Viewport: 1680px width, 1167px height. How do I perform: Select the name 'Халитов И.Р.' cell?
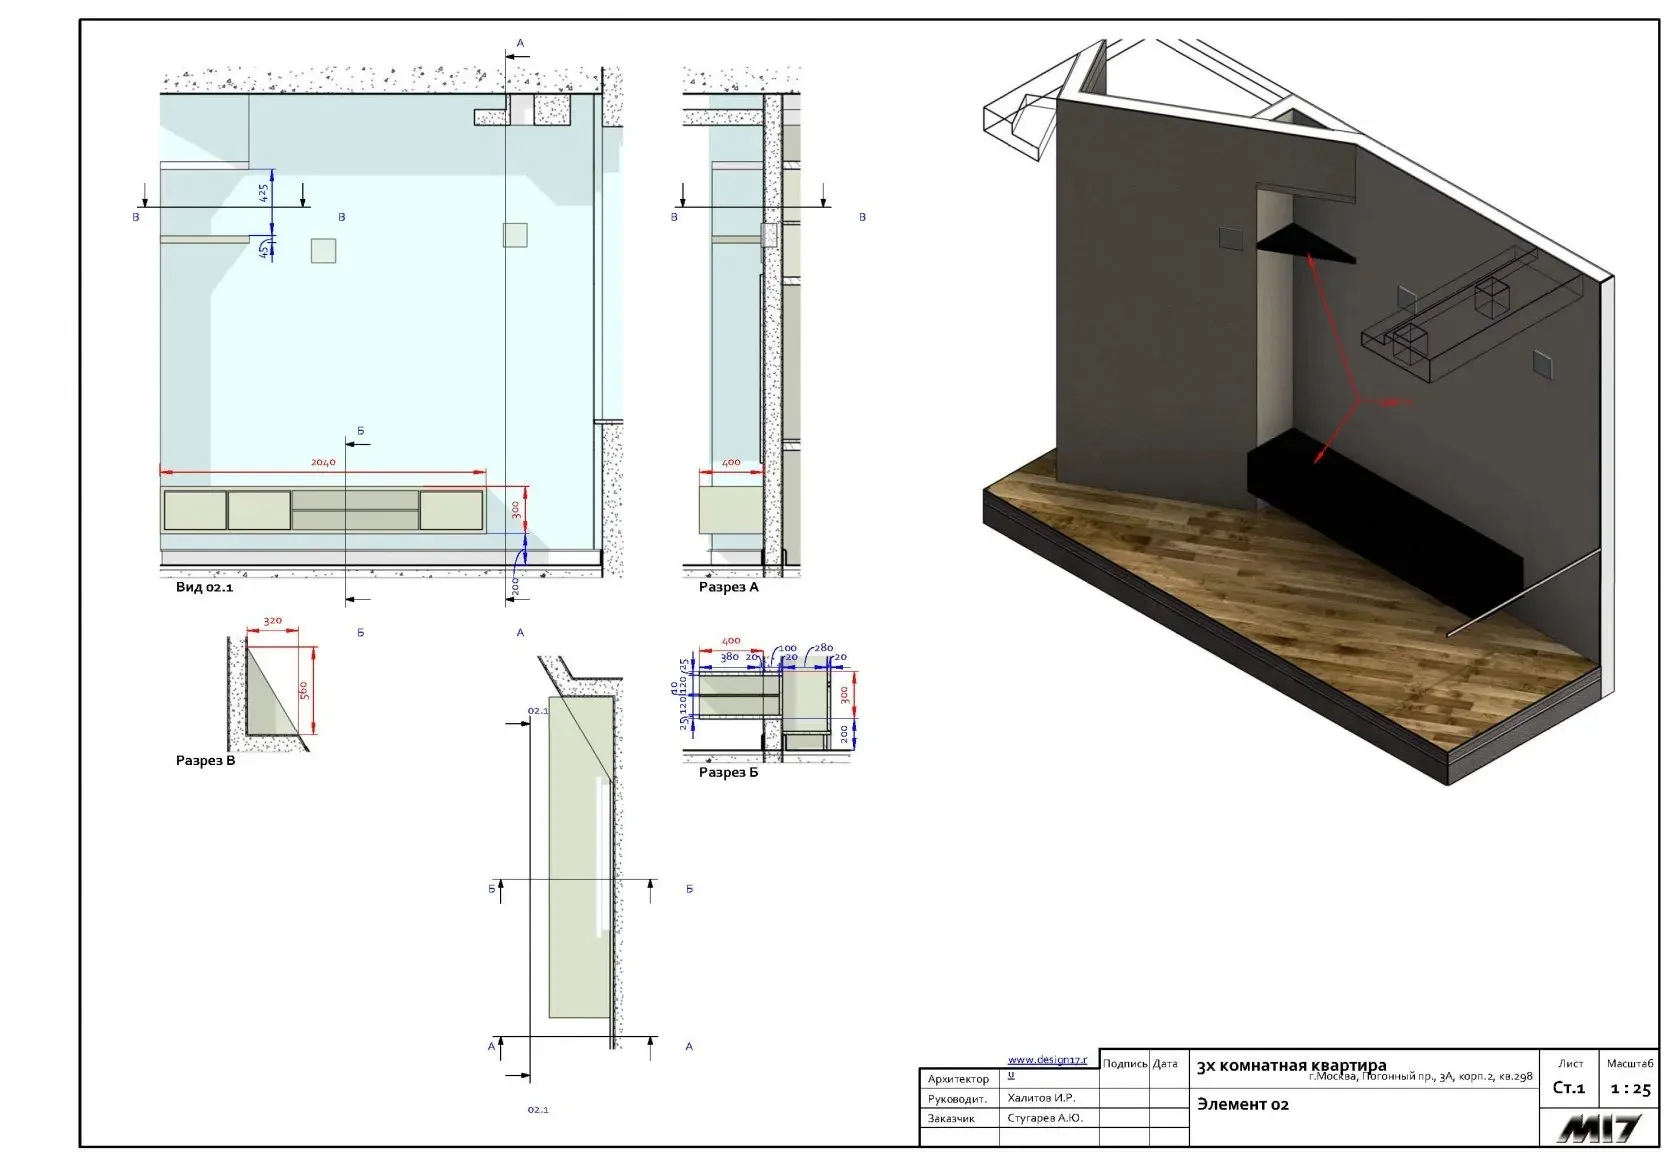(x=1041, y=1098)
